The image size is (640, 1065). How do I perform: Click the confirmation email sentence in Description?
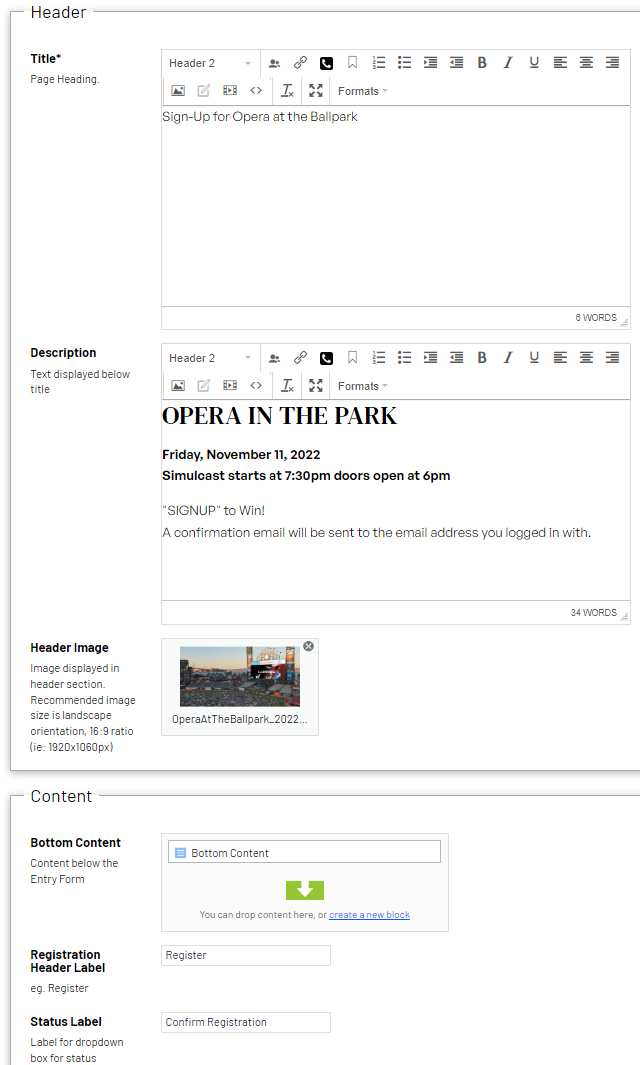(376, 532)
